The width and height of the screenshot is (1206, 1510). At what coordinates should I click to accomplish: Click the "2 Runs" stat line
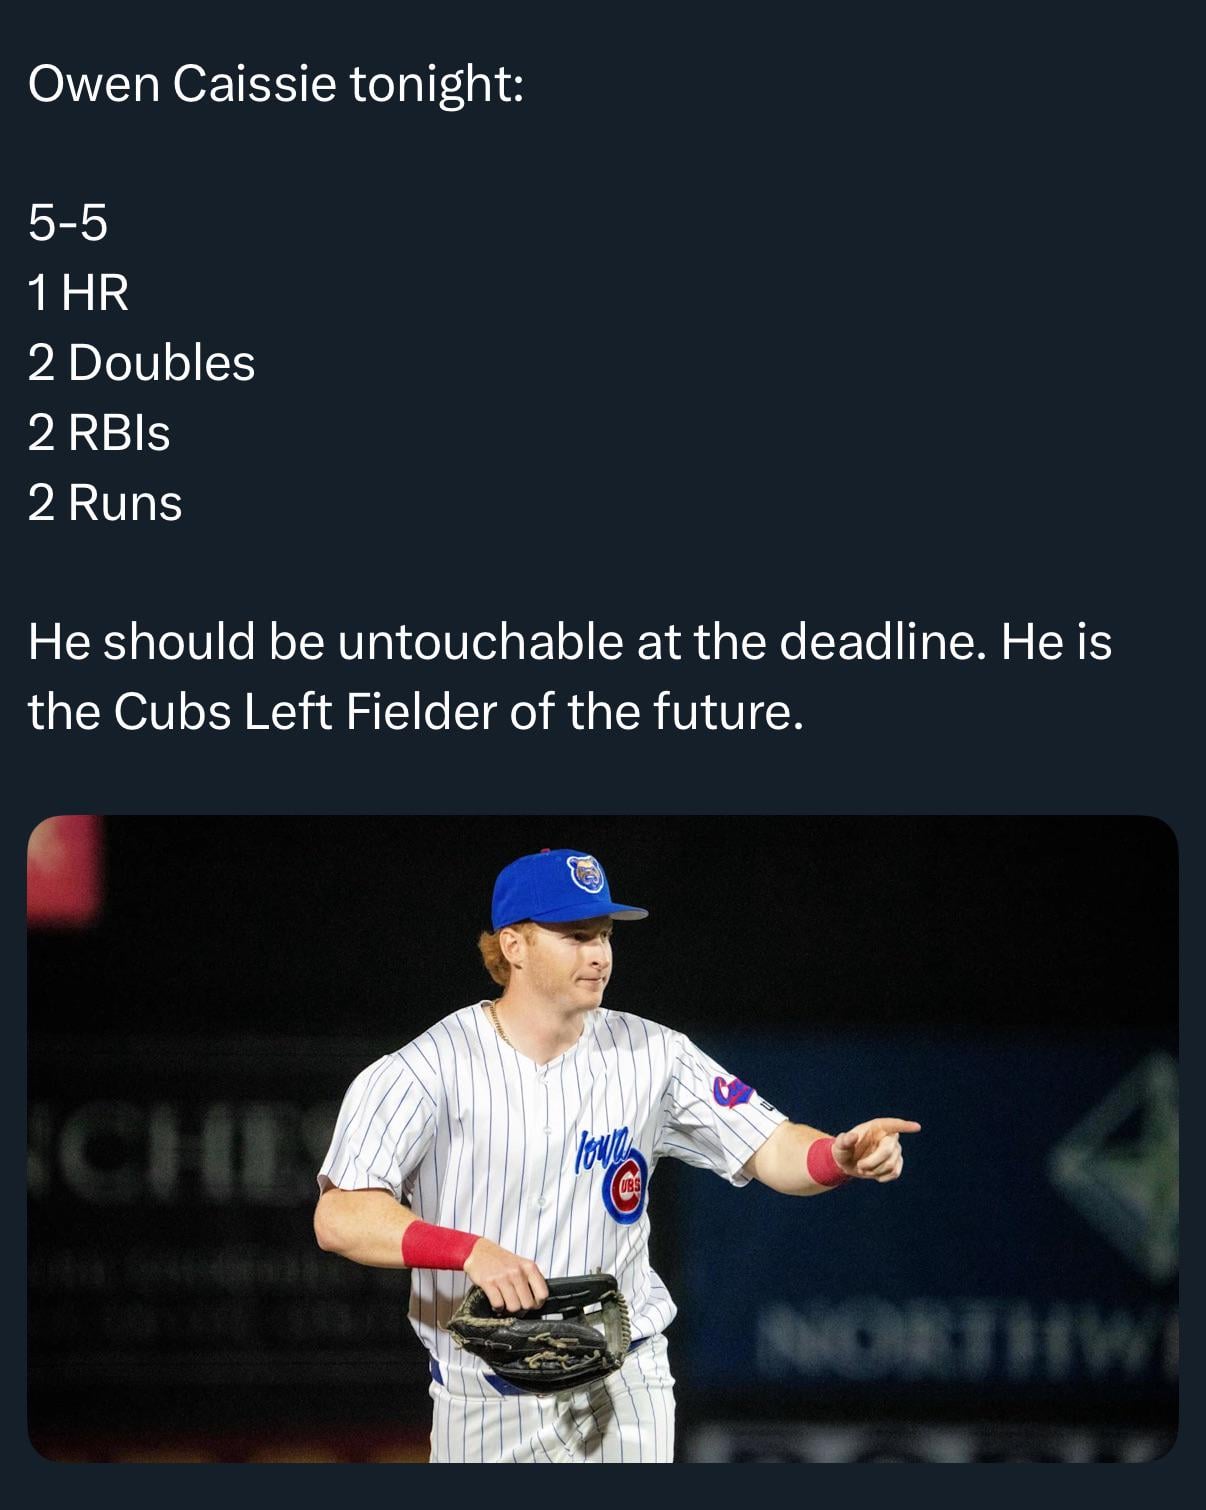coord(105,502)
